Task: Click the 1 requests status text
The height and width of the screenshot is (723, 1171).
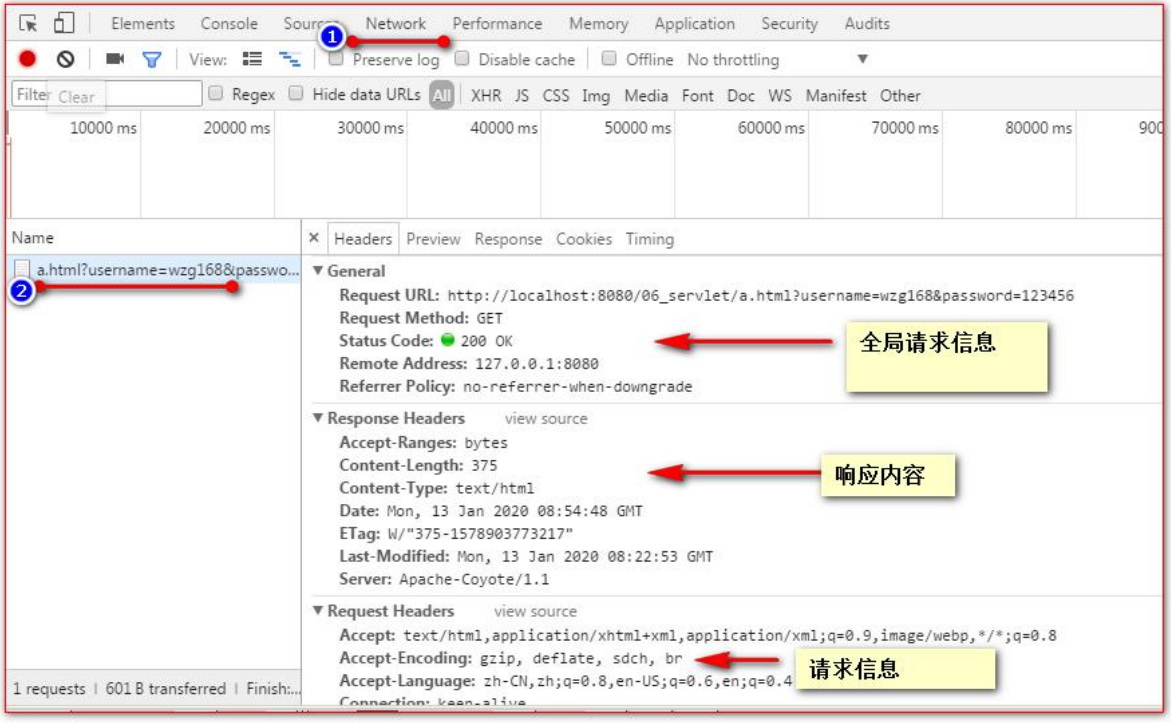Action: [49, 689]
